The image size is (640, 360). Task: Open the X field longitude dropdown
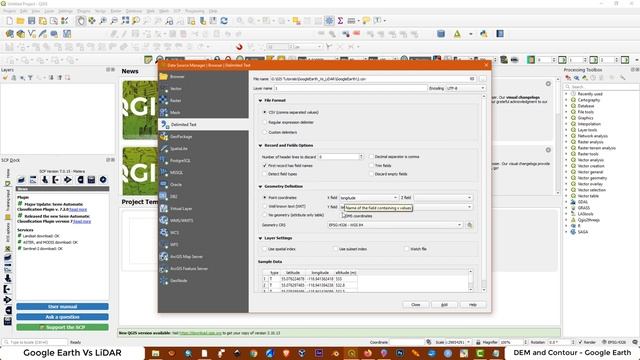pos(369,198)
